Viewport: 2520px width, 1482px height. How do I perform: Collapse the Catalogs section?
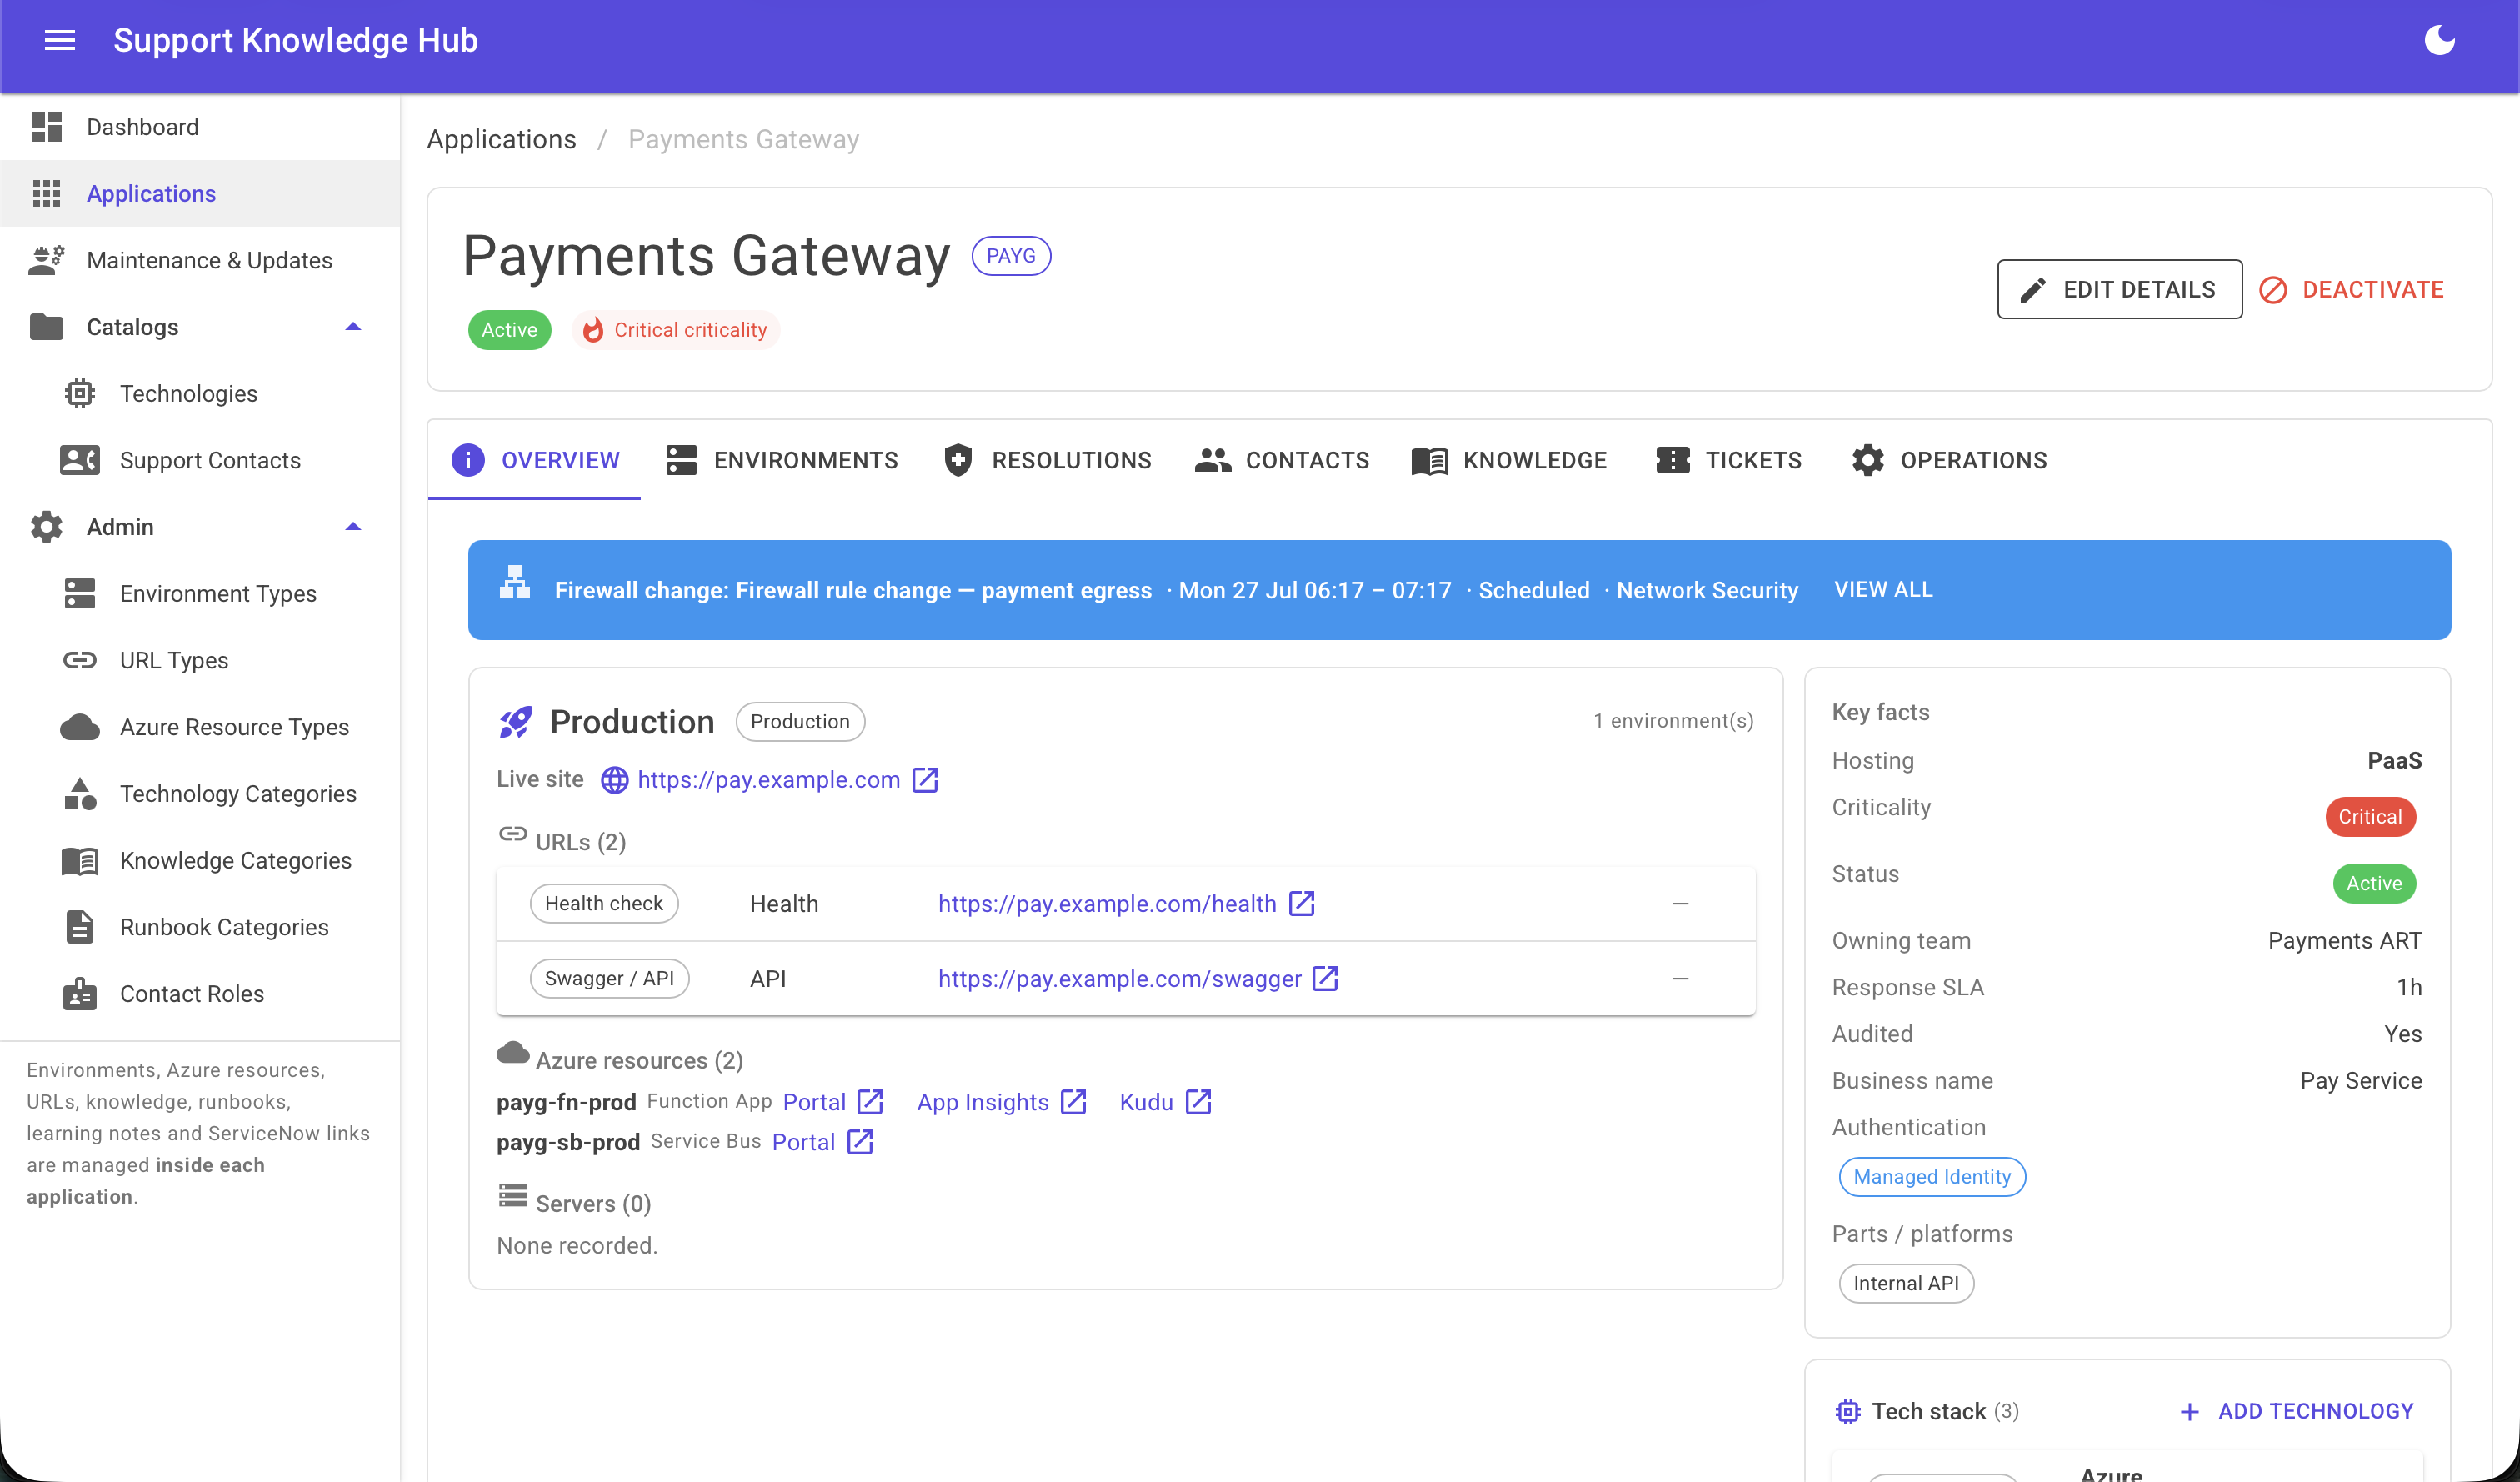click(x=200, y=327)
